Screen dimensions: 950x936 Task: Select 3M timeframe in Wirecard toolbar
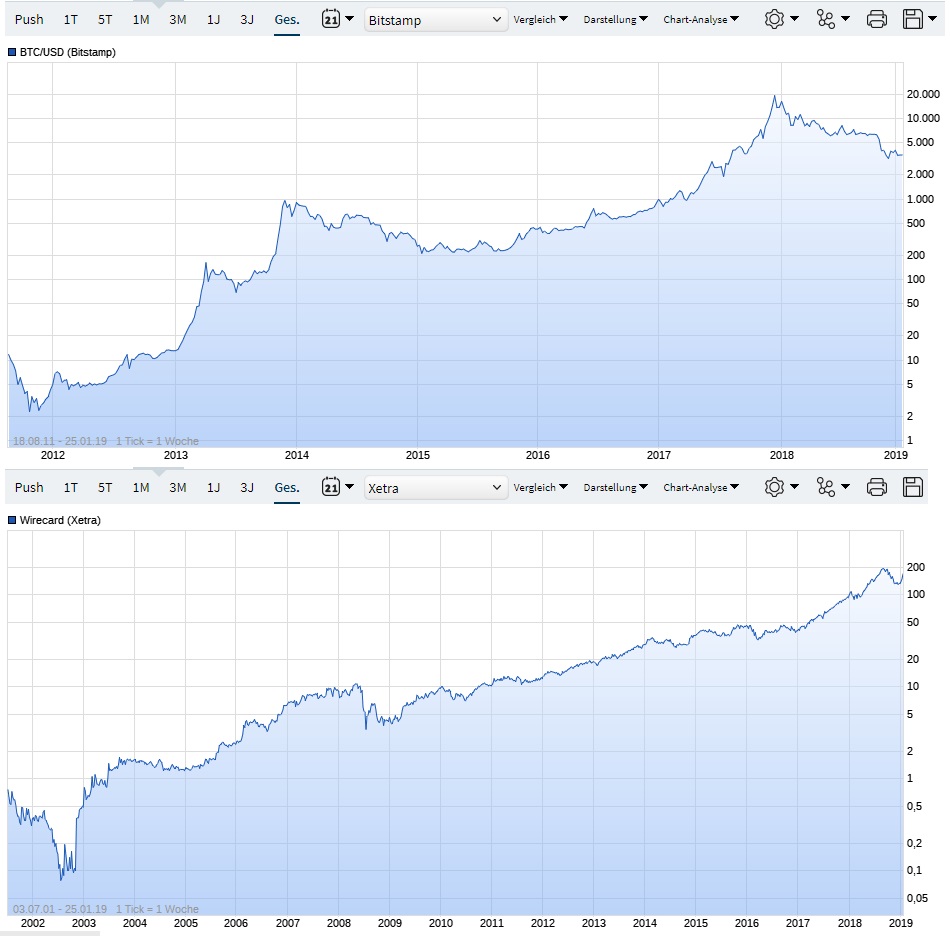click(178, 487)
